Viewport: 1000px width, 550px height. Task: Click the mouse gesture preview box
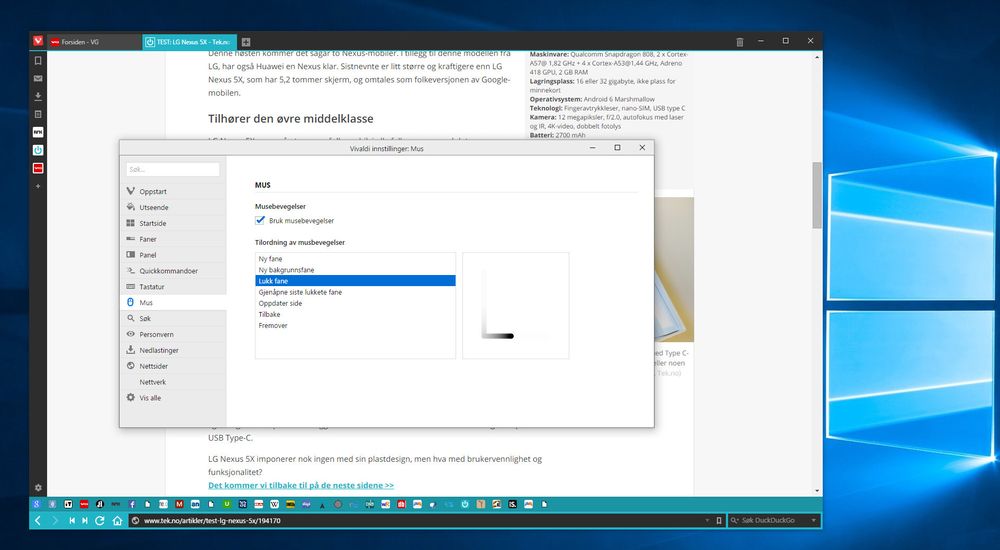516,306
